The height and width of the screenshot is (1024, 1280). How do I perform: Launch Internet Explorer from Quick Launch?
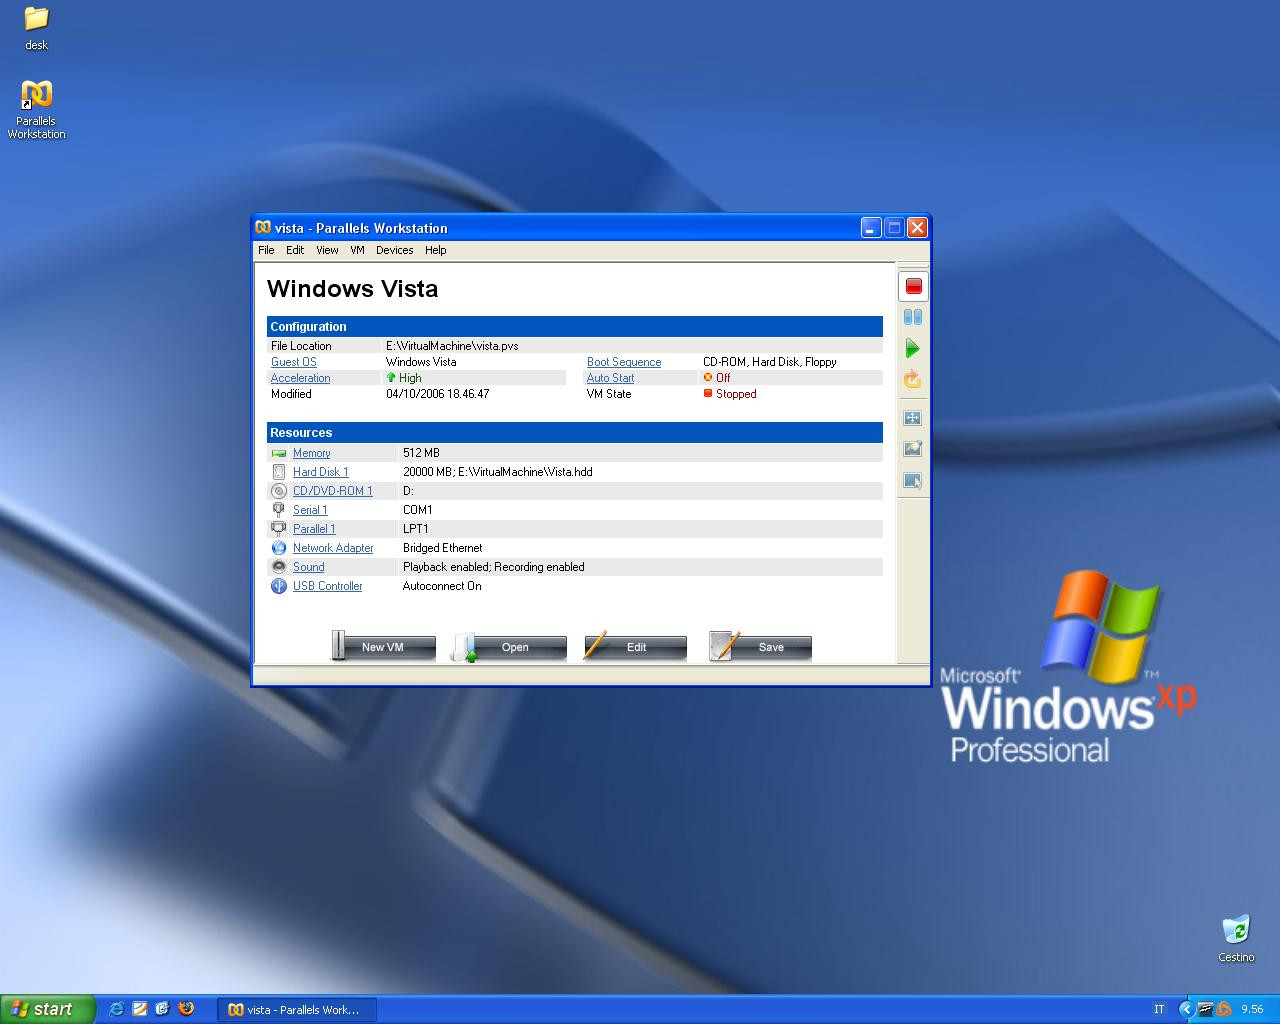point(116,1009)
